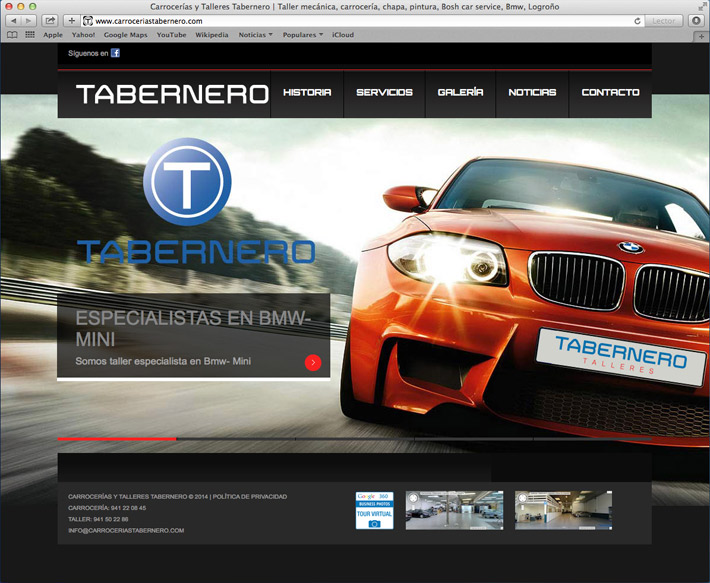Reload the page with the refresh icon

pyautogui.click(x=637, y=21)
